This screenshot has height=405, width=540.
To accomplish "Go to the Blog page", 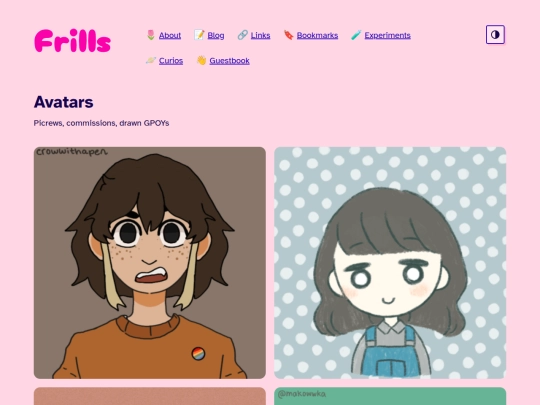I will pyautogui.click(x=216, y=35).
